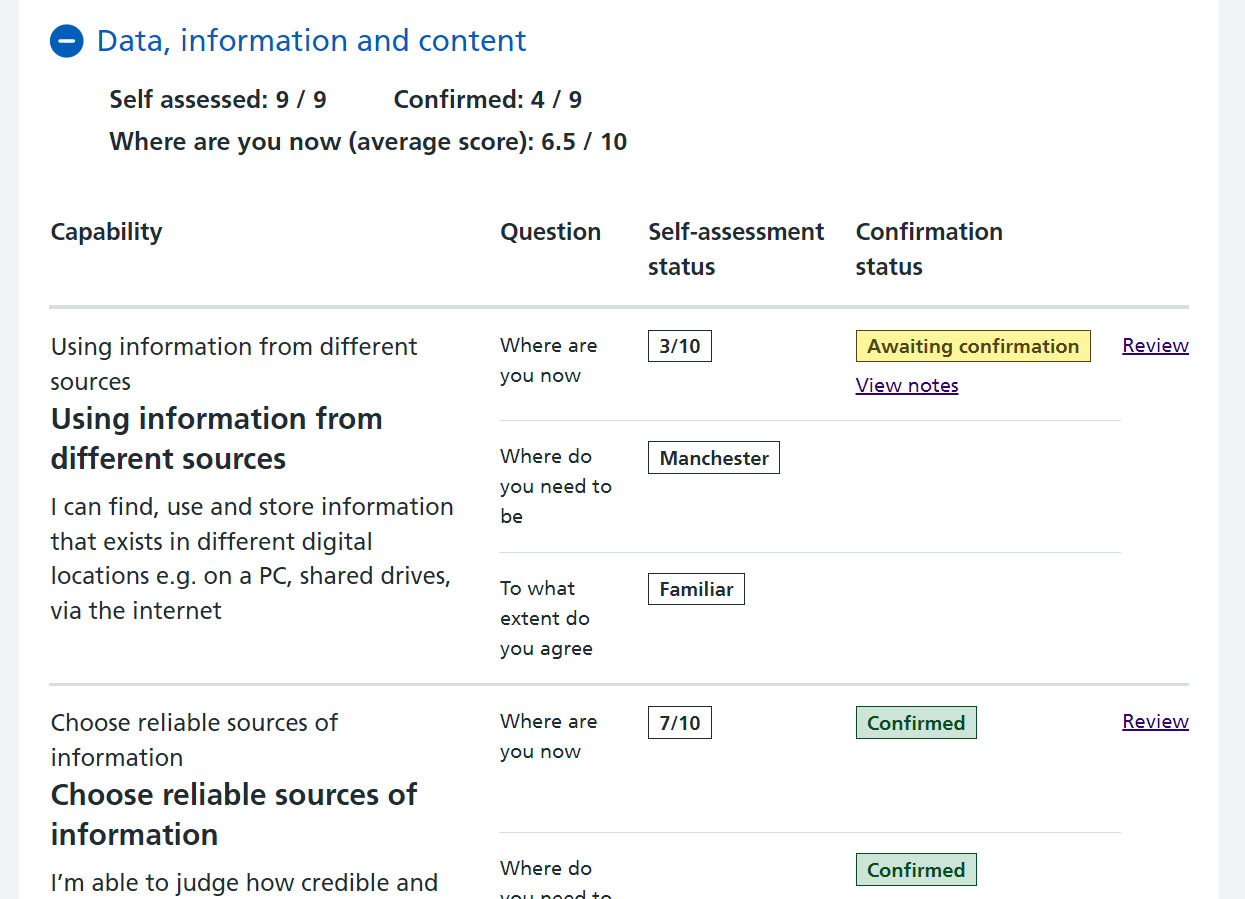This screenshot has height=899, width=1245.
Task: Click the Self-assessment status column header
Action: [736, 249]
